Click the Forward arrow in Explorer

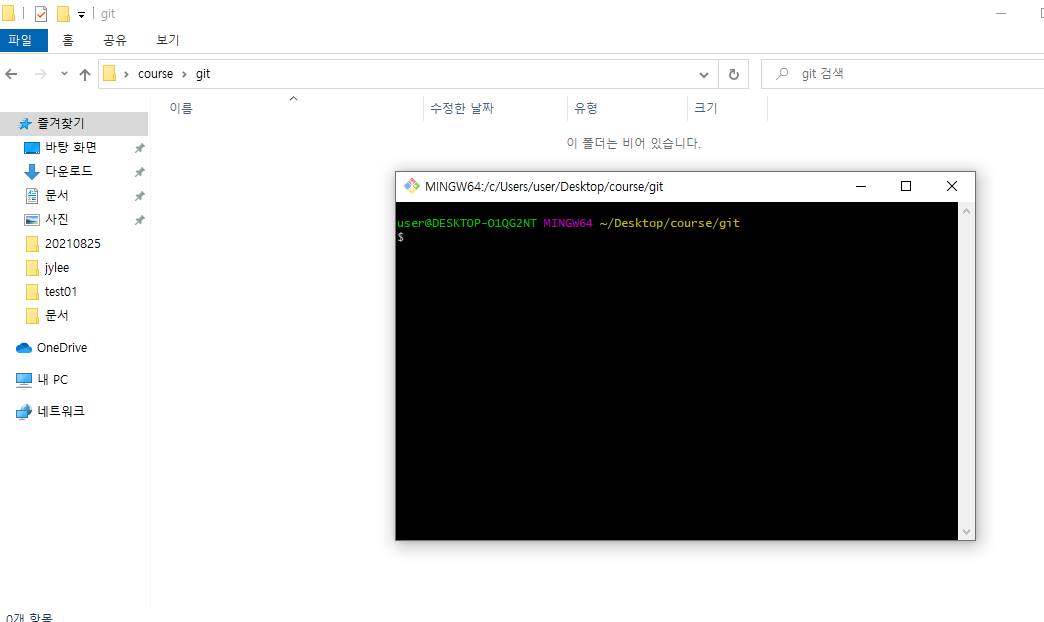pos(41,74)
